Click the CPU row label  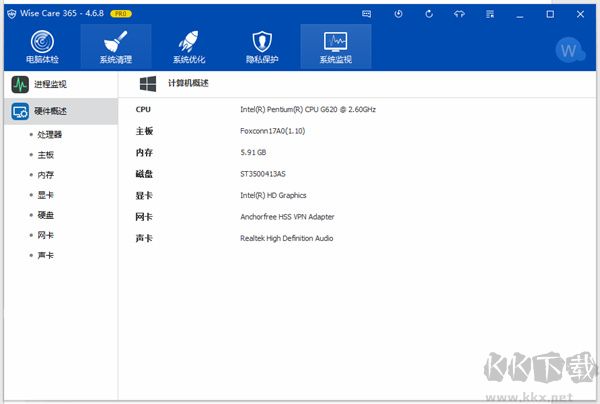pyautogui.click(x=143, y=109)
